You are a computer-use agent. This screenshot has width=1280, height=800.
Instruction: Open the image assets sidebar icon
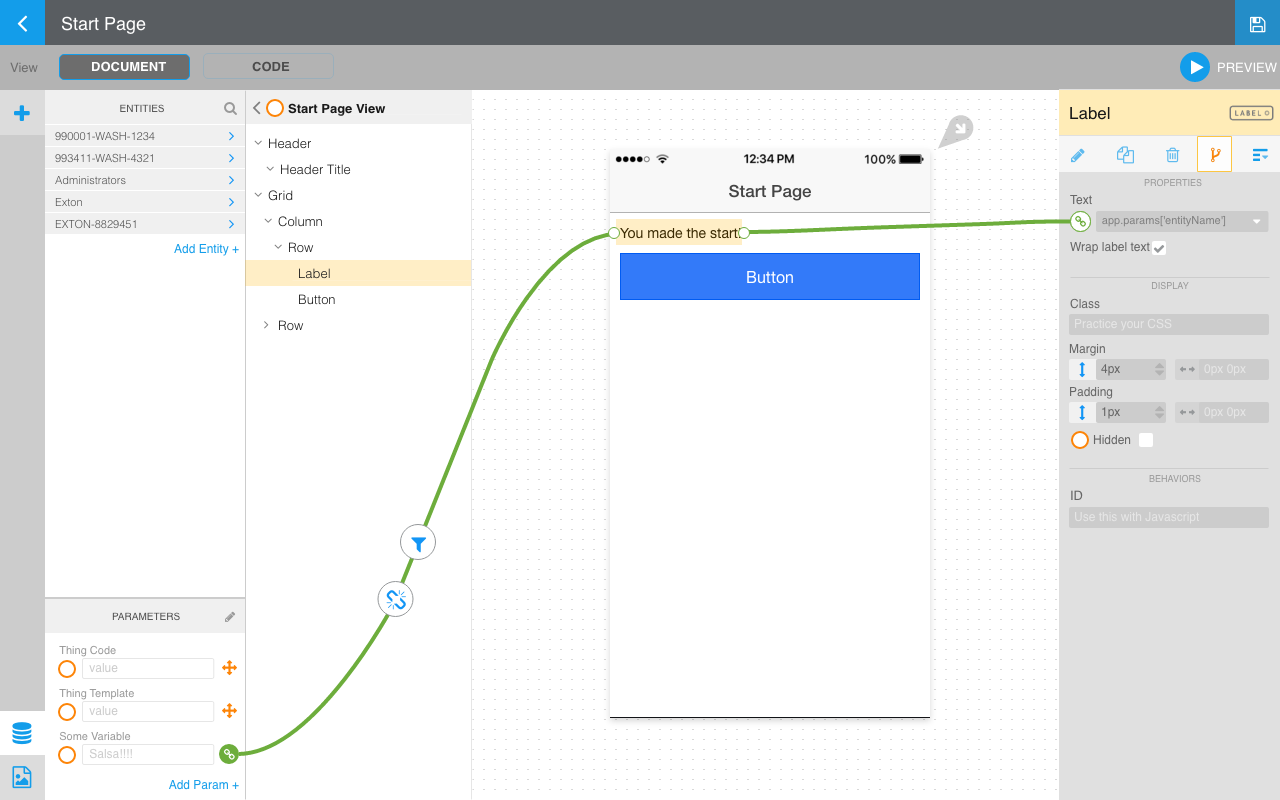(x=22, y=777)
